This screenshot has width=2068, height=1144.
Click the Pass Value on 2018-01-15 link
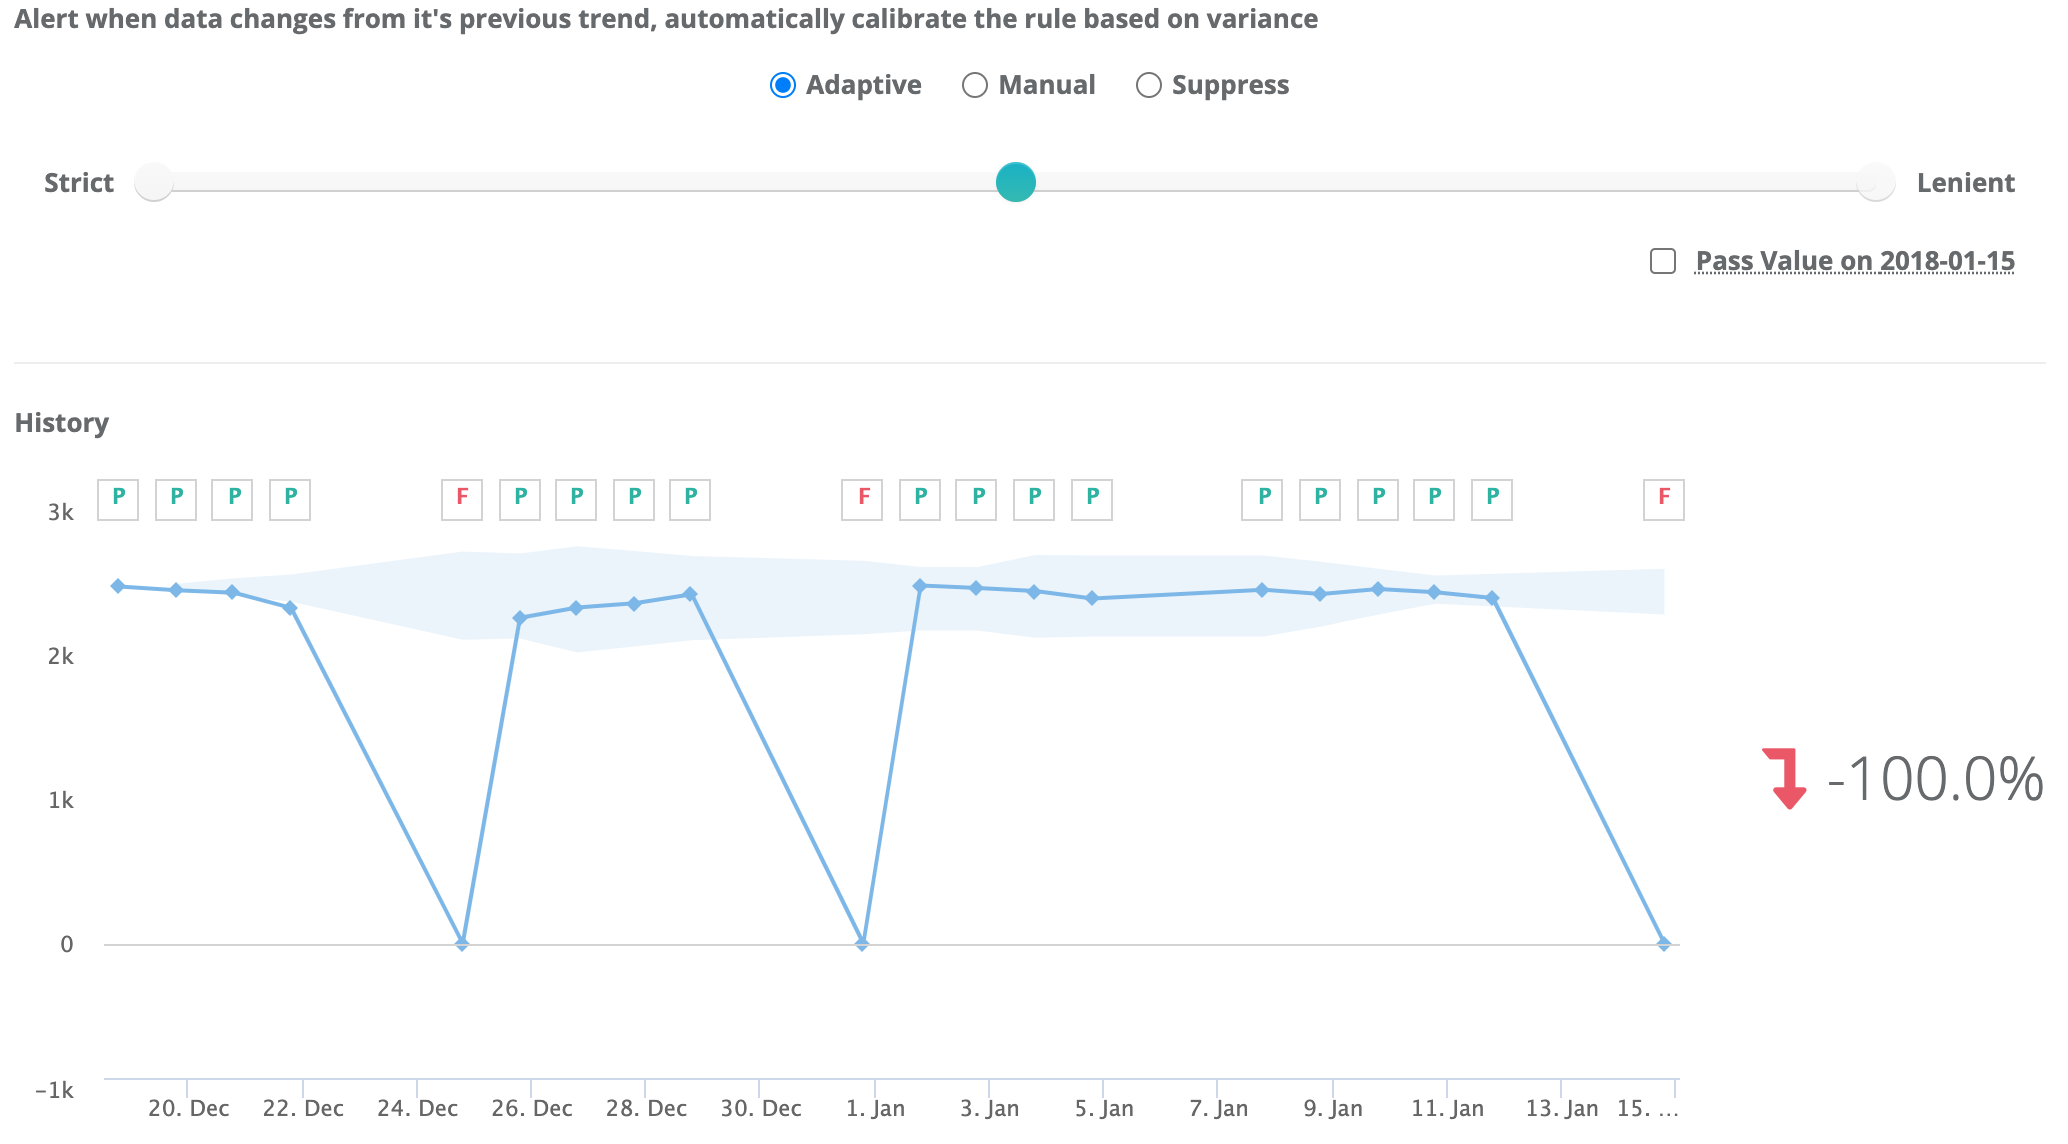[1855, 261]
